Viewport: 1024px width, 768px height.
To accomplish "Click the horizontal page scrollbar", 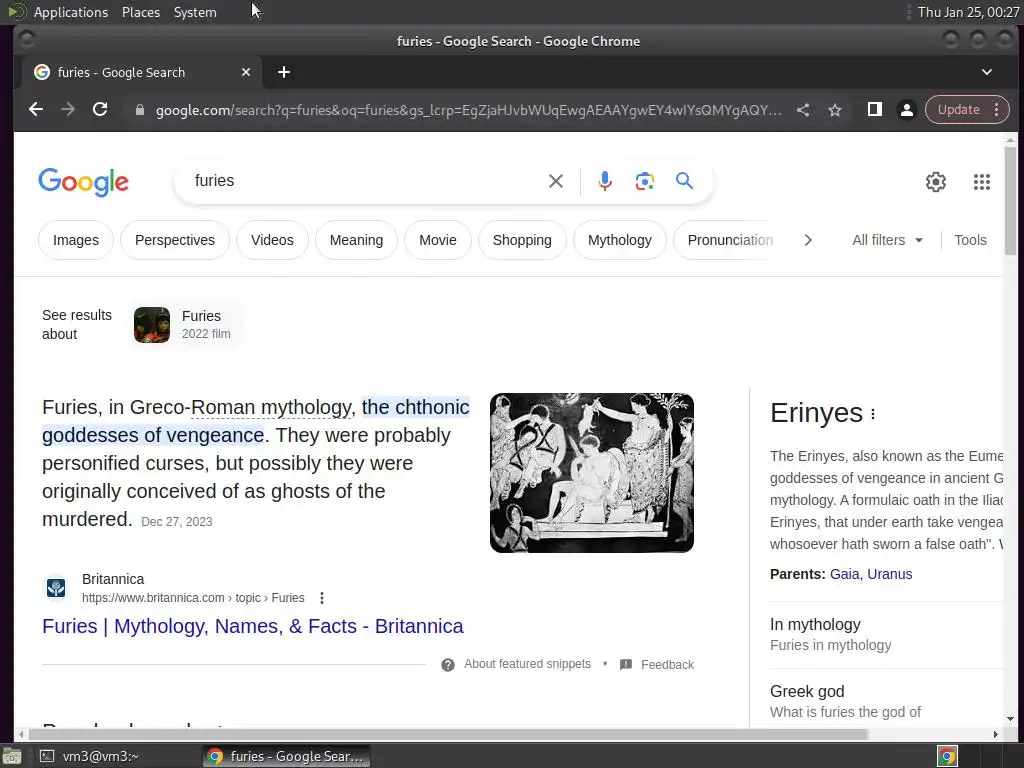I will click(447, 734).
